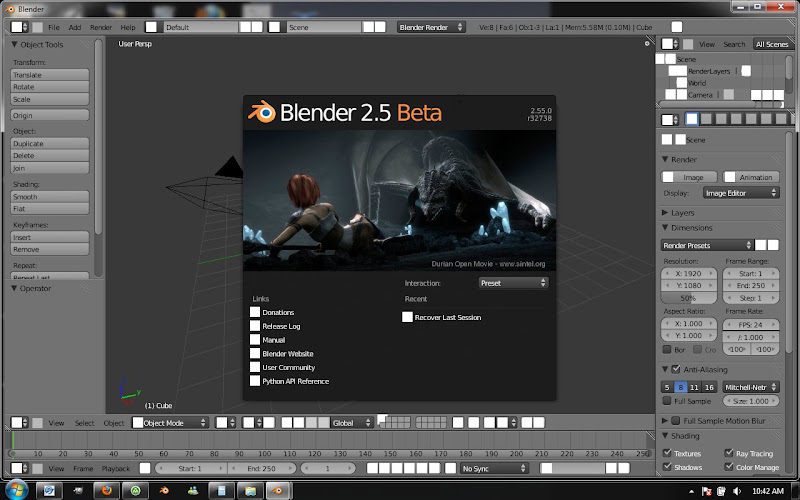Click the Animation render button
This screenshot has height=500, width=800.
(x=751, y=177)
